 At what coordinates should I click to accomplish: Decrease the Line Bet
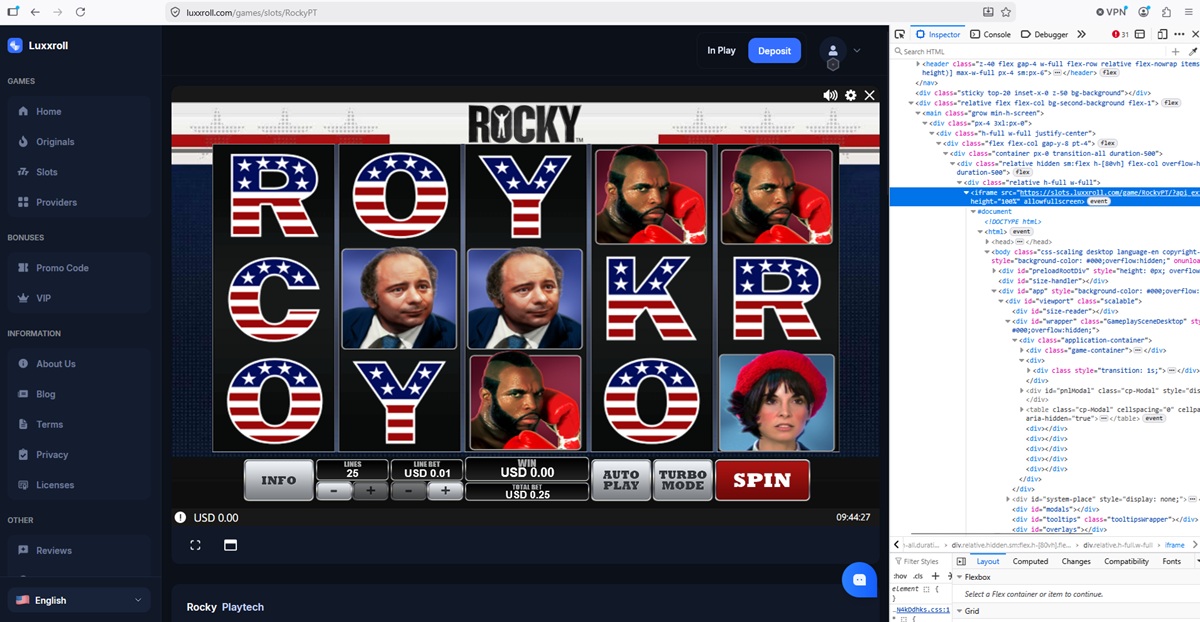(408, 491)
